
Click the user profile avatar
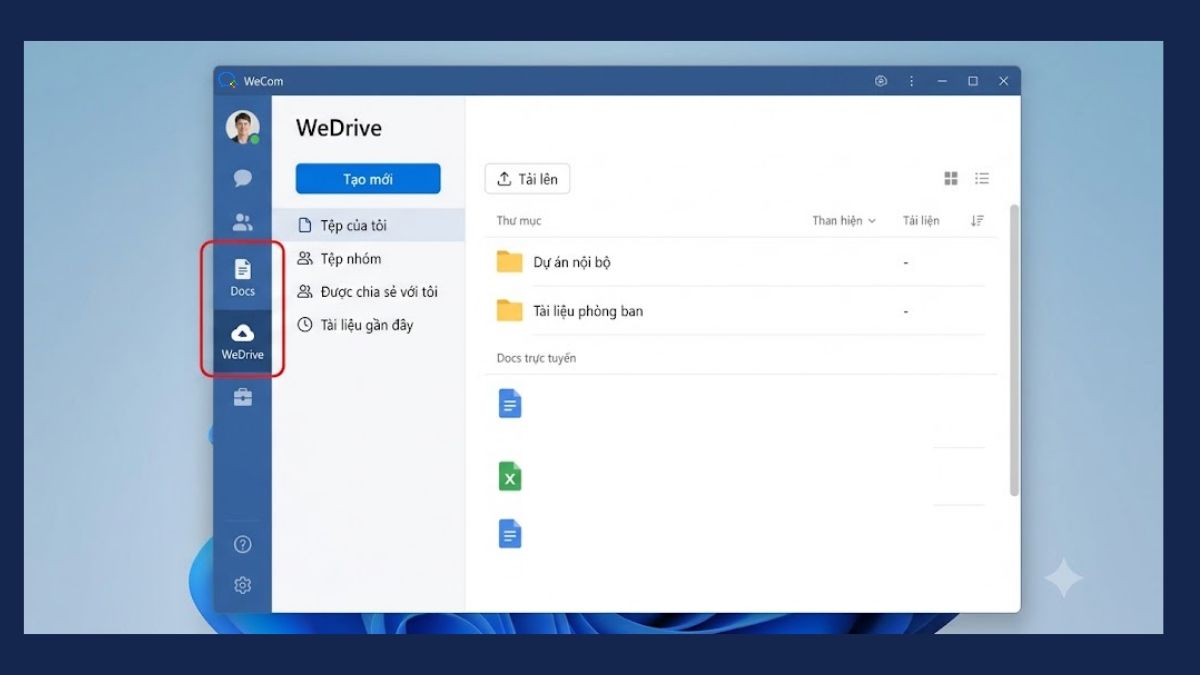[x=242, y=127]
